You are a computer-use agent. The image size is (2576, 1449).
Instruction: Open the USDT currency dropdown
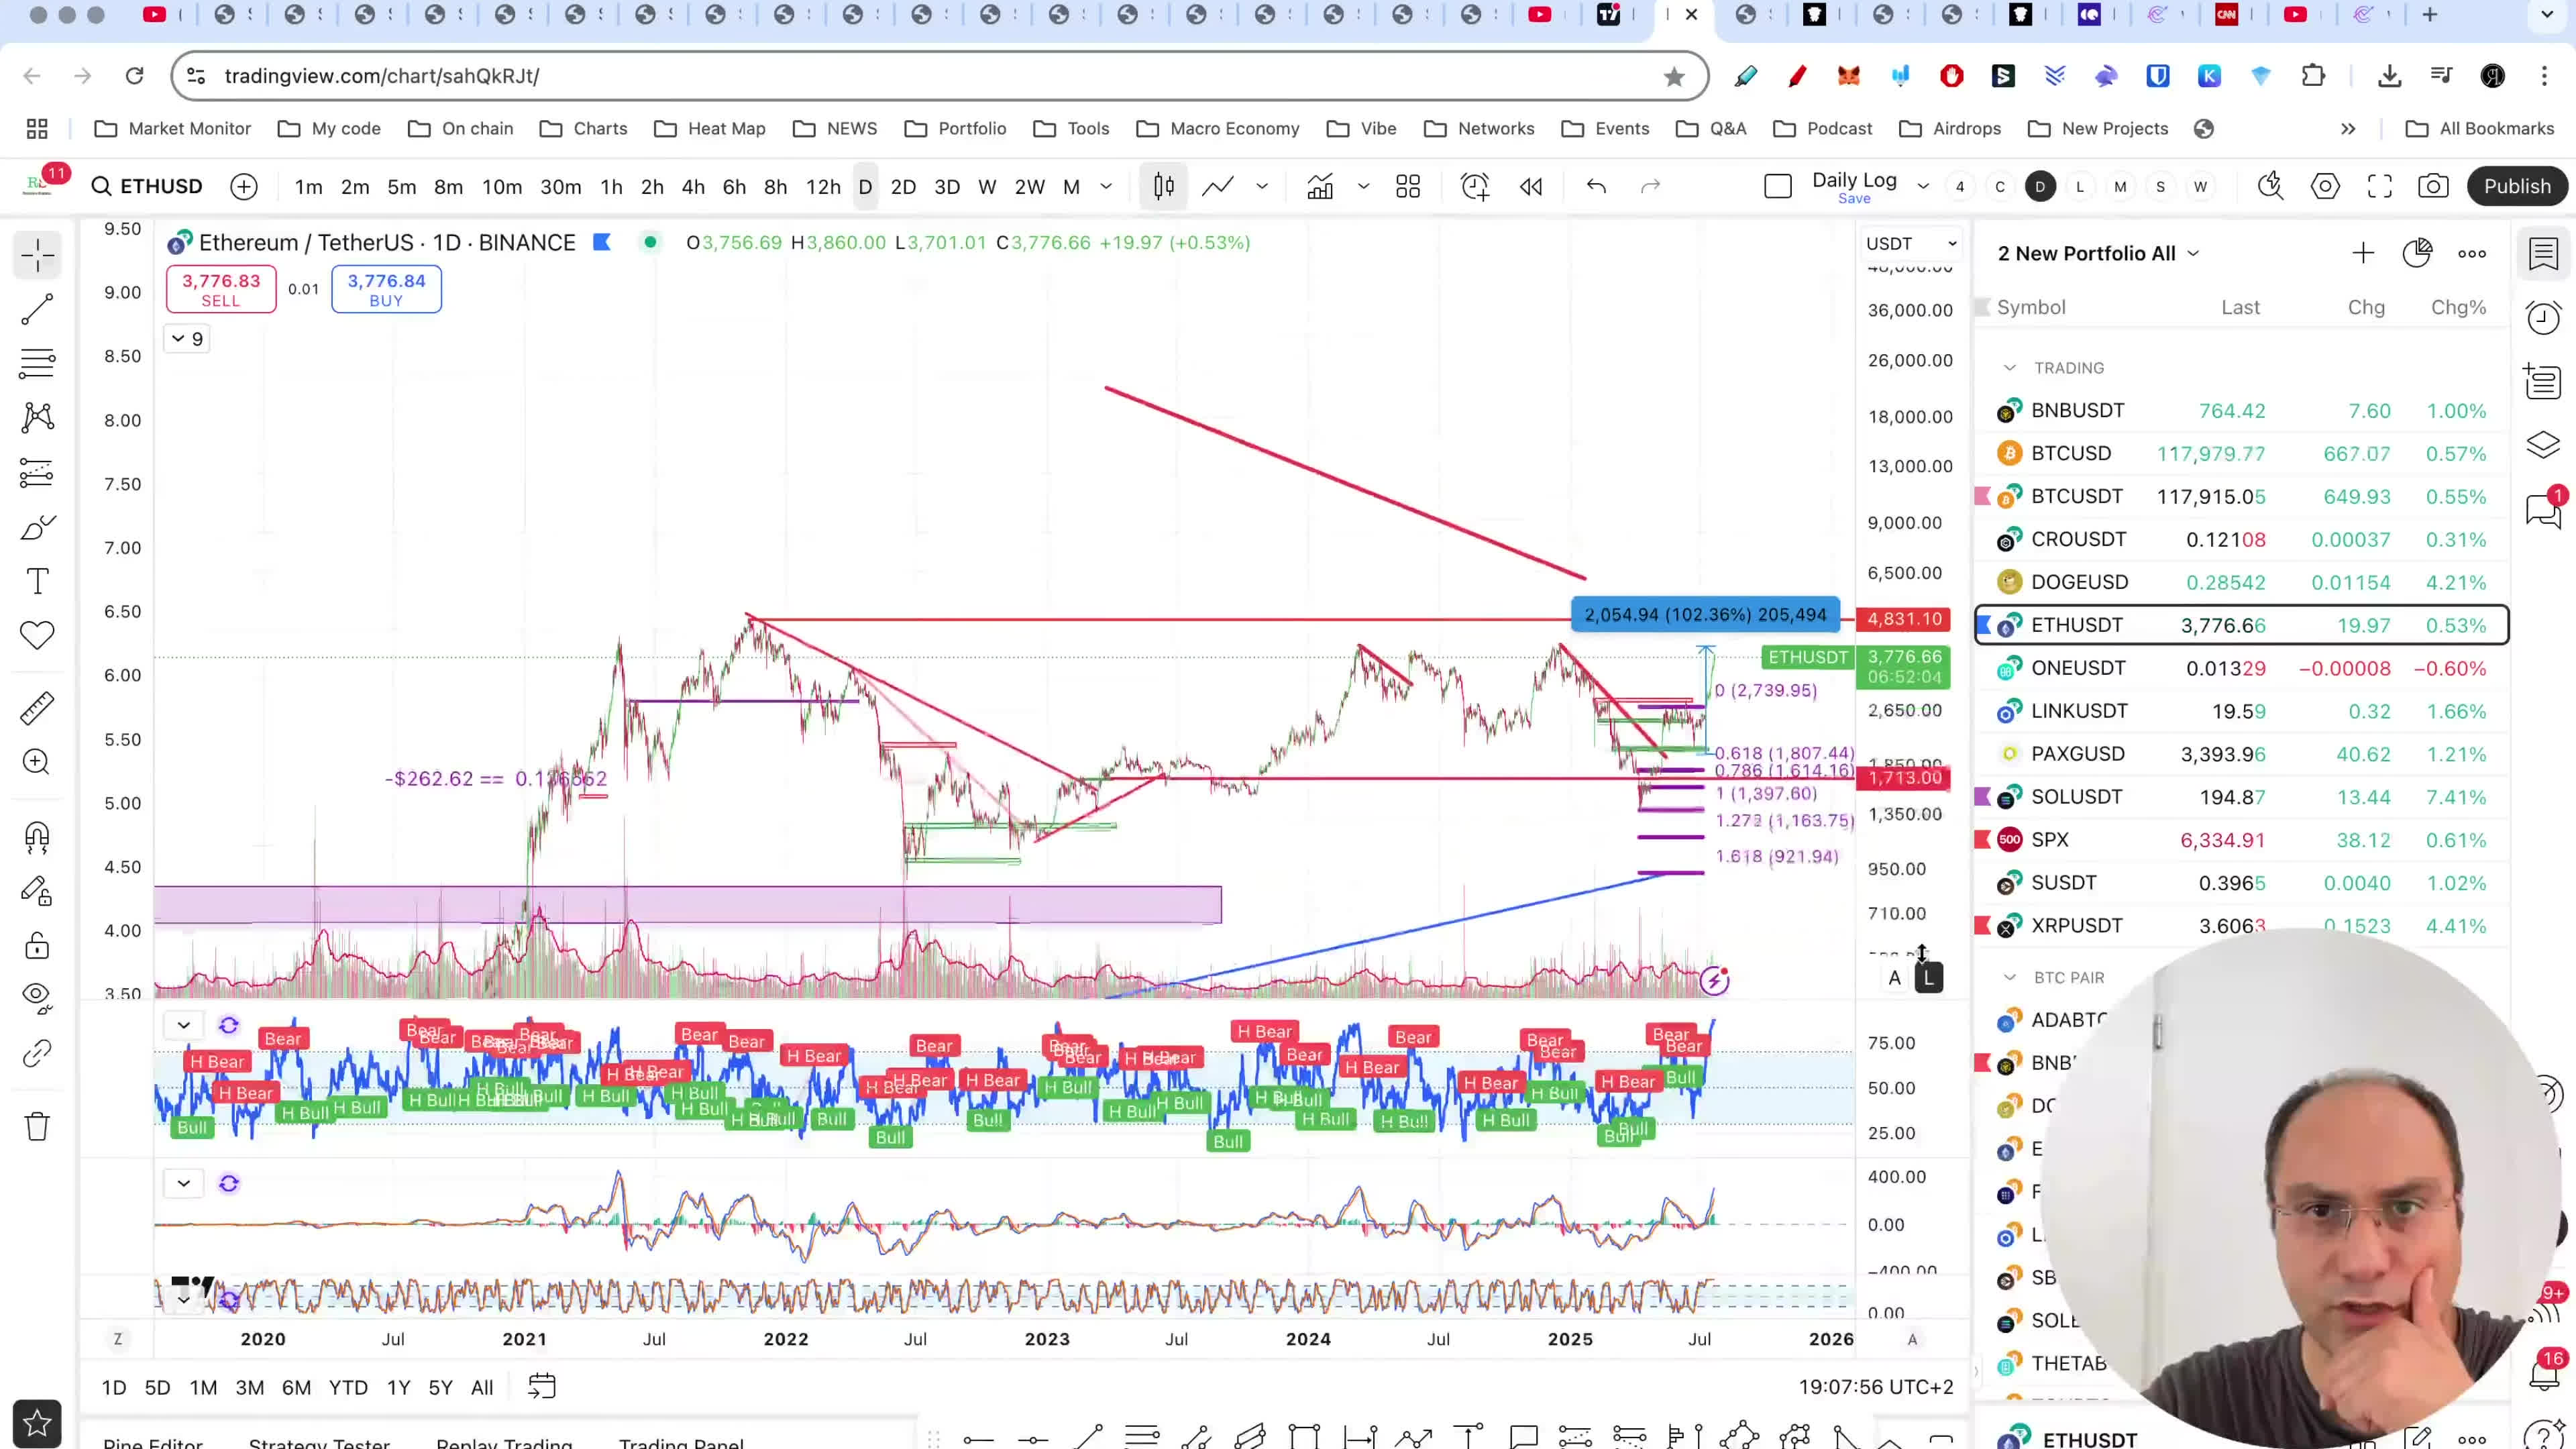tap(1910, 244)
